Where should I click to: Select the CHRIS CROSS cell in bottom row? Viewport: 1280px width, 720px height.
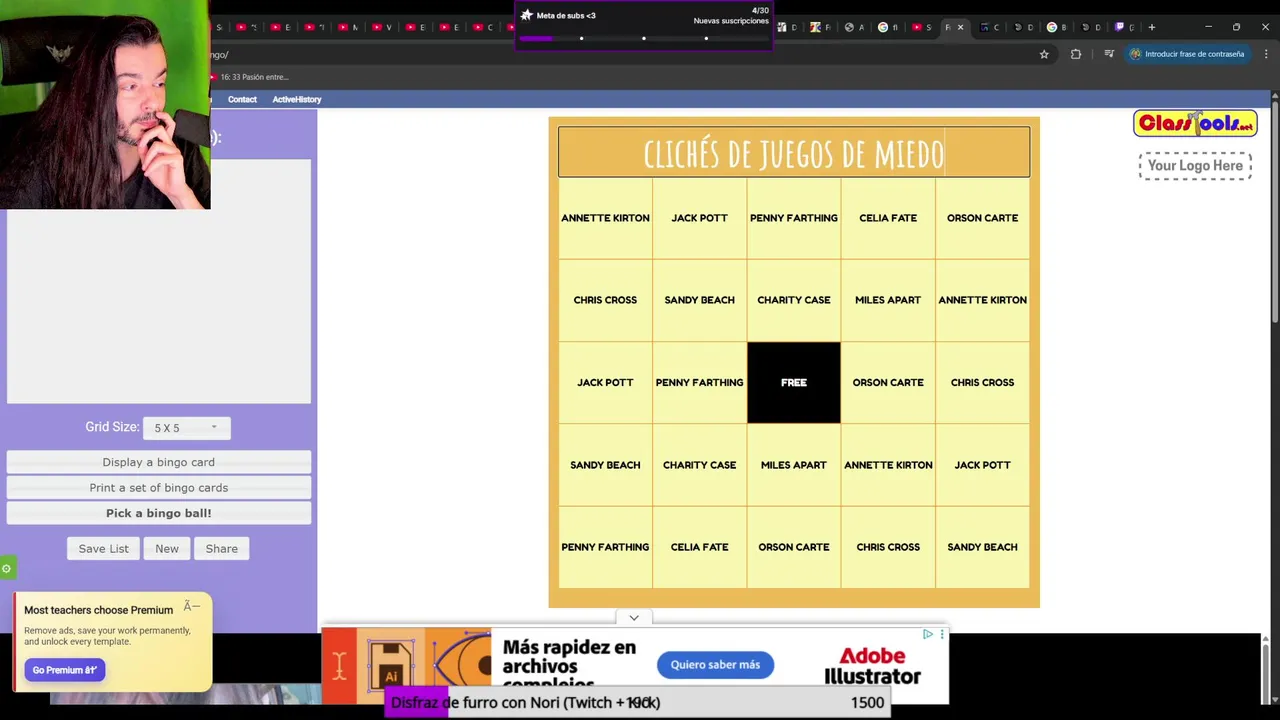click(888, 547)
